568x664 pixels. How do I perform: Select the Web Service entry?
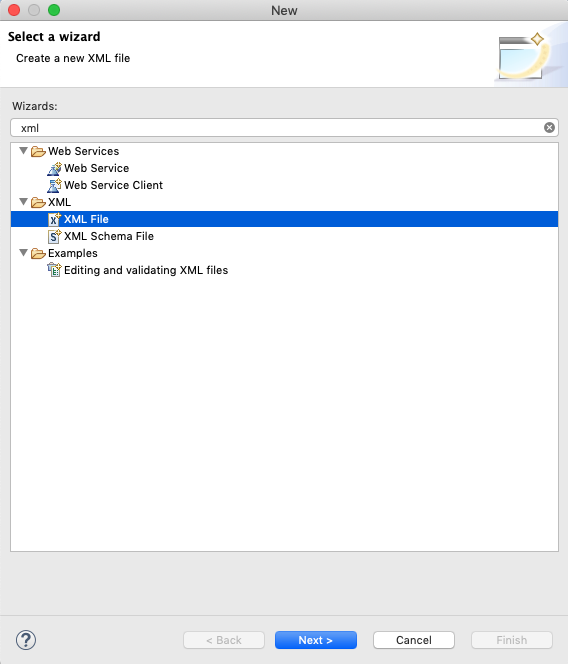tap(96, 168)
